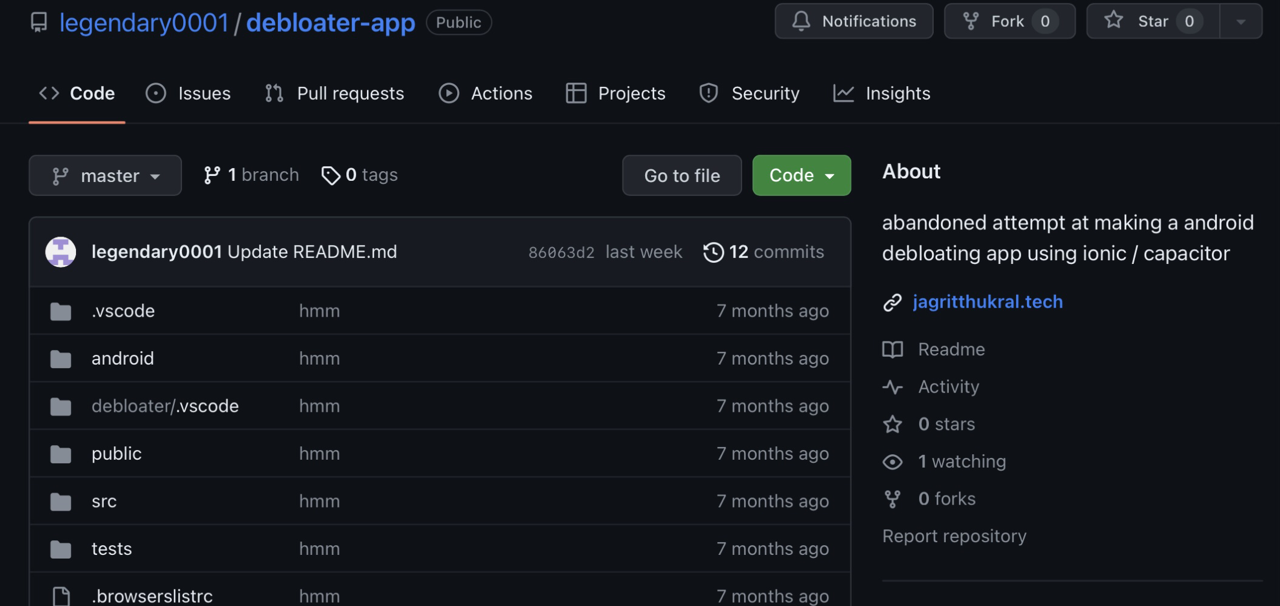Screen dimensions: 1280x606
Task: Click the Go to file button
Action: 682,175
